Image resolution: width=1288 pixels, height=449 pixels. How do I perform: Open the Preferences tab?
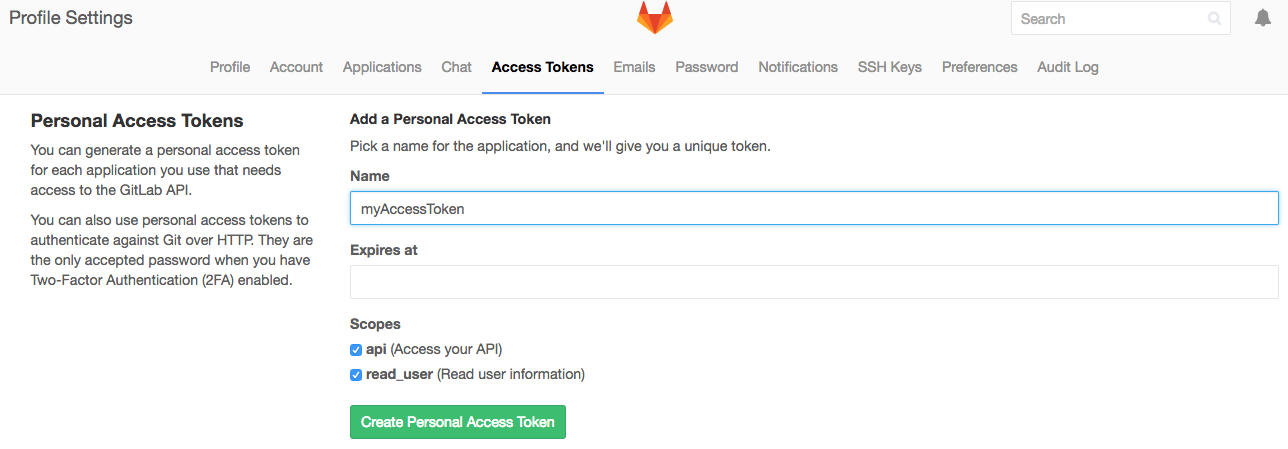pos(980,67)
